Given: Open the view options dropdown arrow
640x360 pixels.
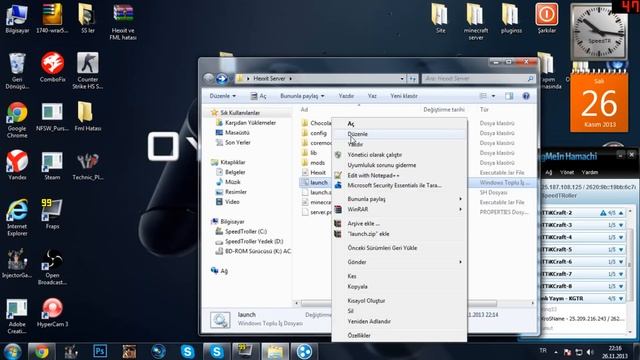Looking at the screenshot, I should point(493,96).
